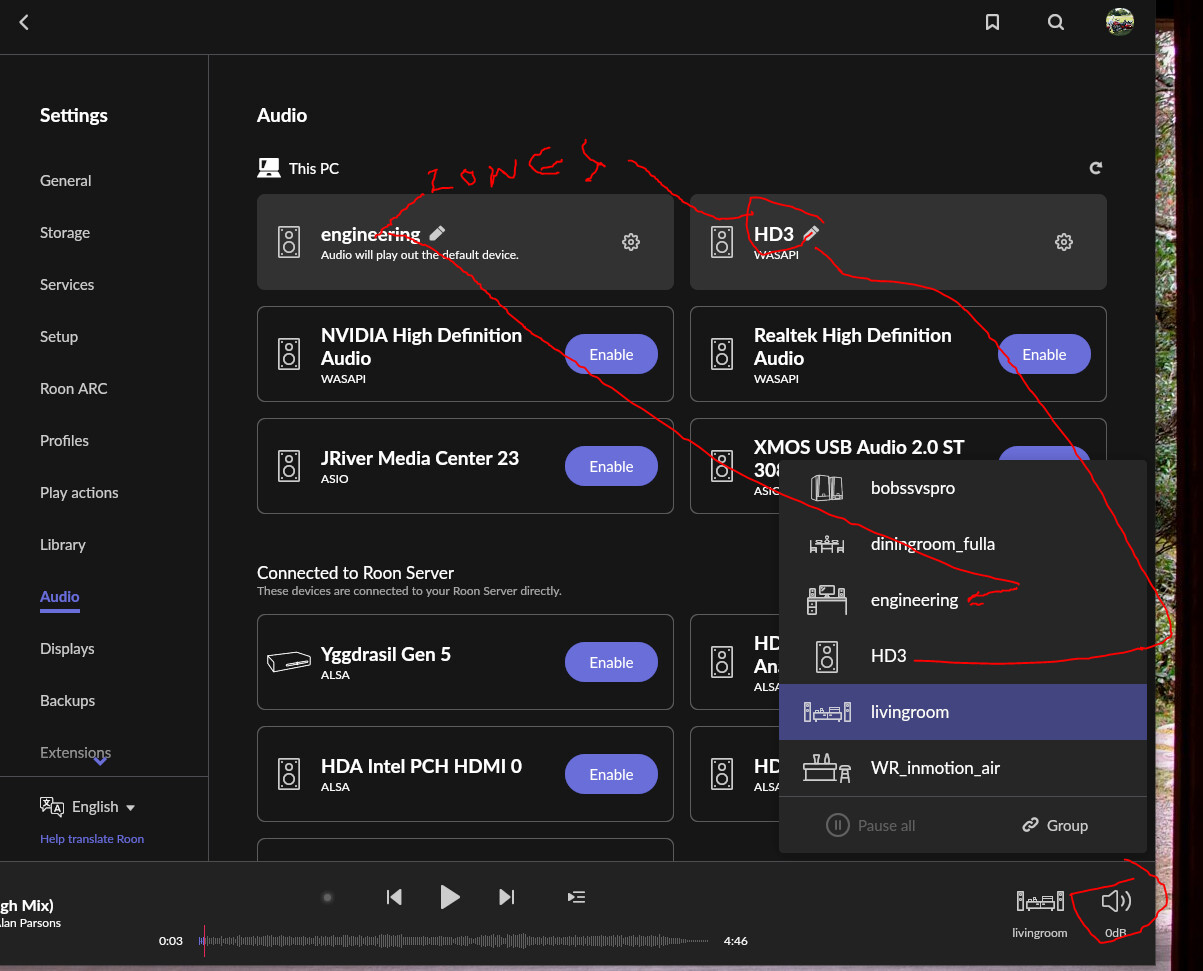Click the Connected to Roon Server heading
The width and height of the screenshot is (1203, 971).
(356, 573)
